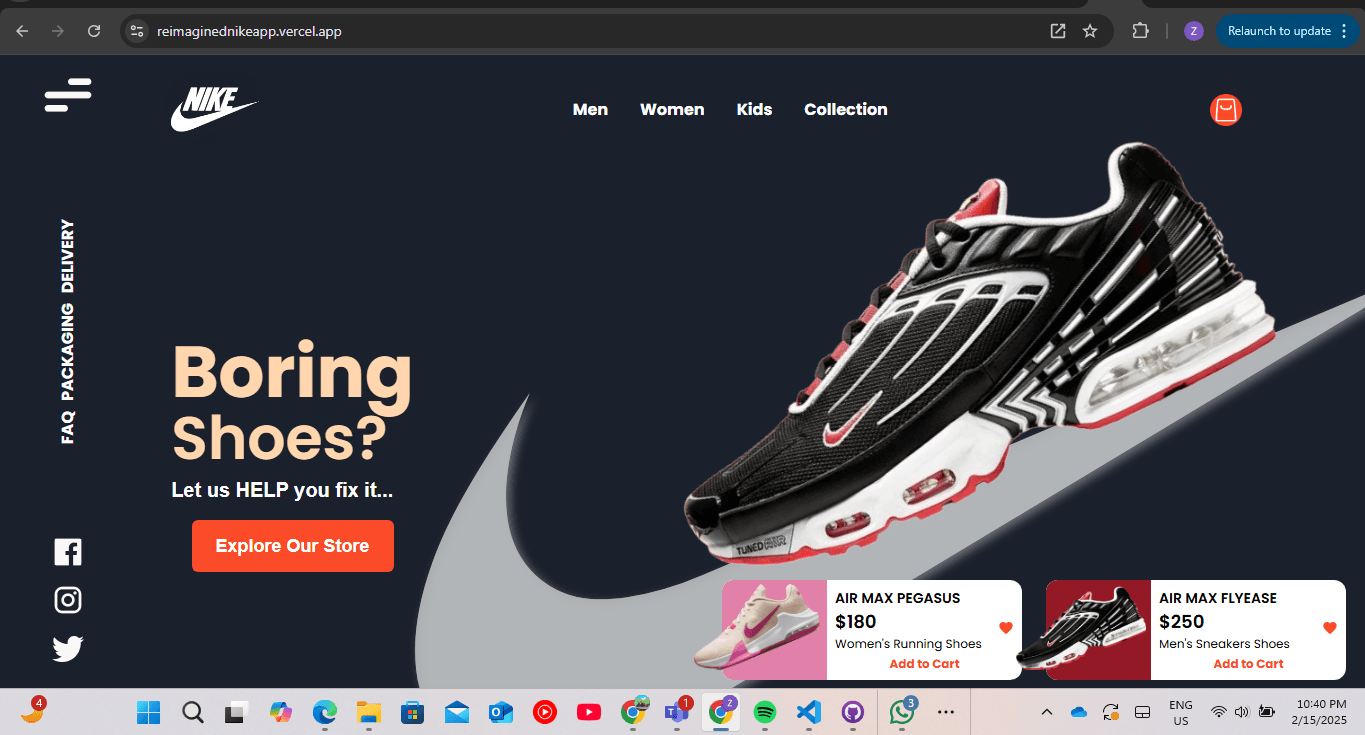Select the pink Air Max Pegasus shoe thumbnail
This screenshot has height=735, width=1365.
[x=774, y=630]
